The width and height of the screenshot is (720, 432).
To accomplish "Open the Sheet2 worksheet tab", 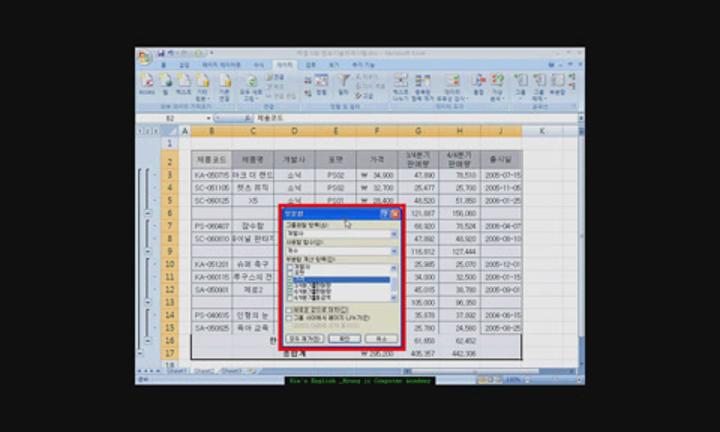I will (203, 370).
